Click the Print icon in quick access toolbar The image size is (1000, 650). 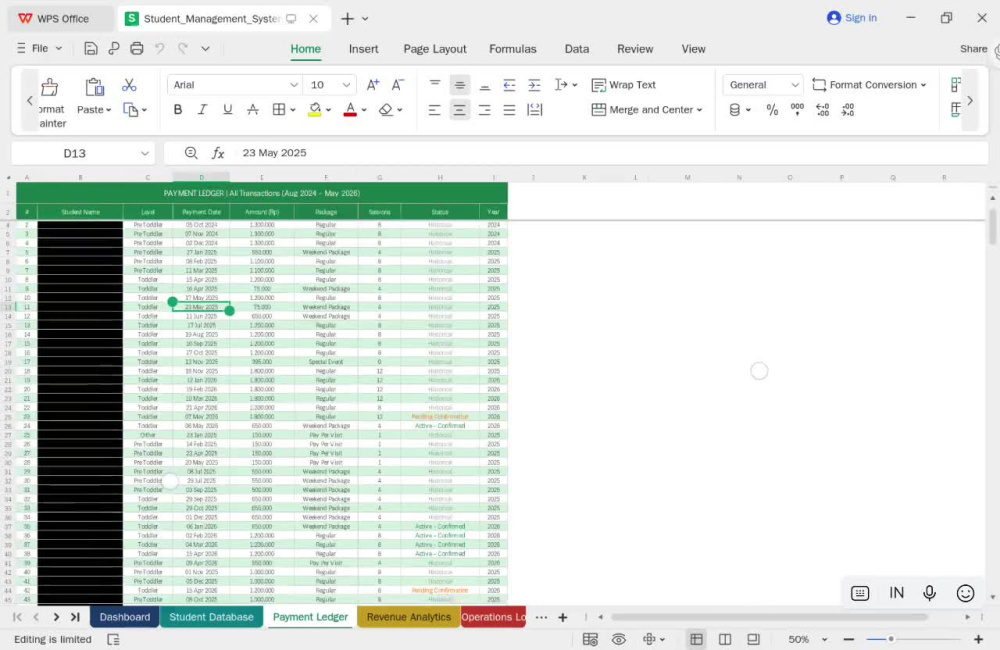click(136, 48)
